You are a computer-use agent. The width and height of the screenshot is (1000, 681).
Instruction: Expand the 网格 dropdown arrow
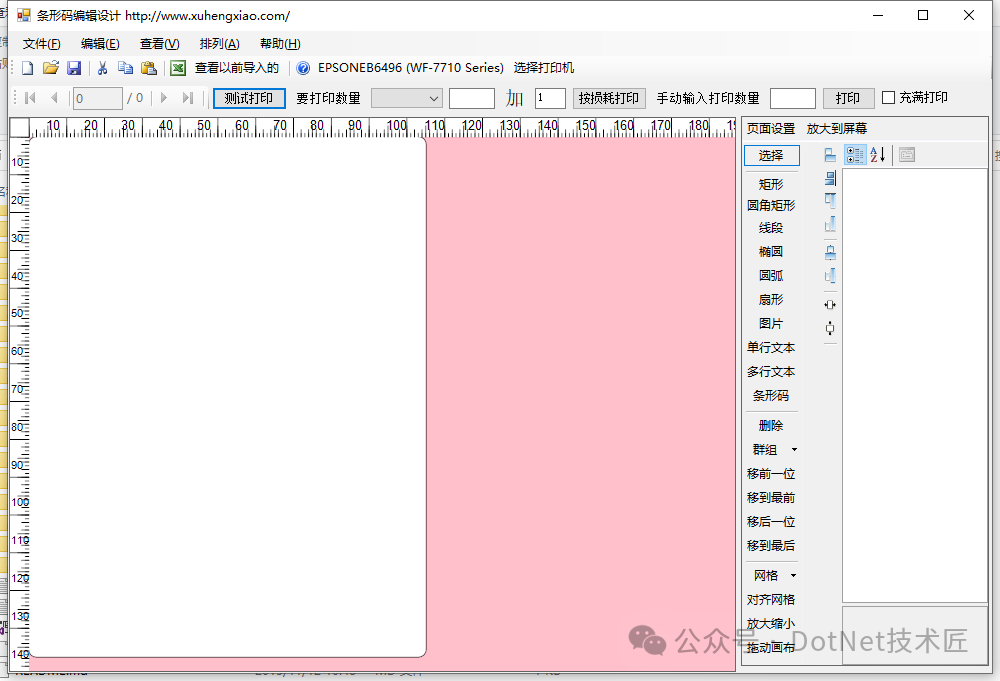pyautogui.click(x=795, y=576)
